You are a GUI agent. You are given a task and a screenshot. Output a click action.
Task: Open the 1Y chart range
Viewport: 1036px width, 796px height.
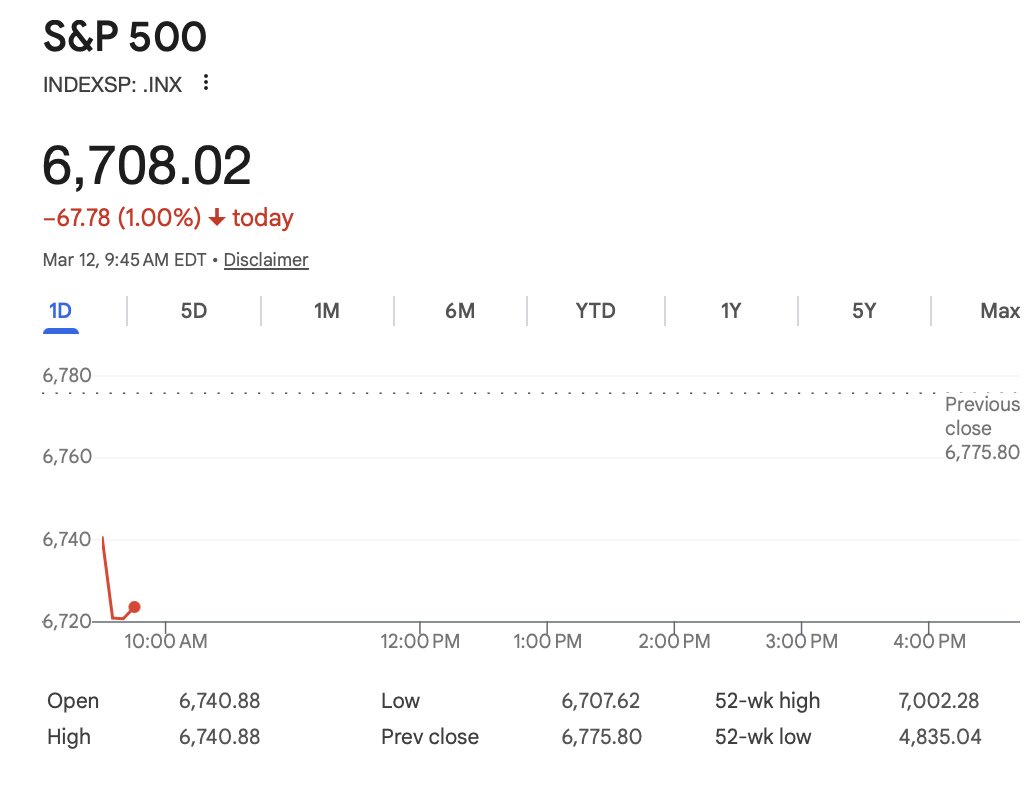731,311
